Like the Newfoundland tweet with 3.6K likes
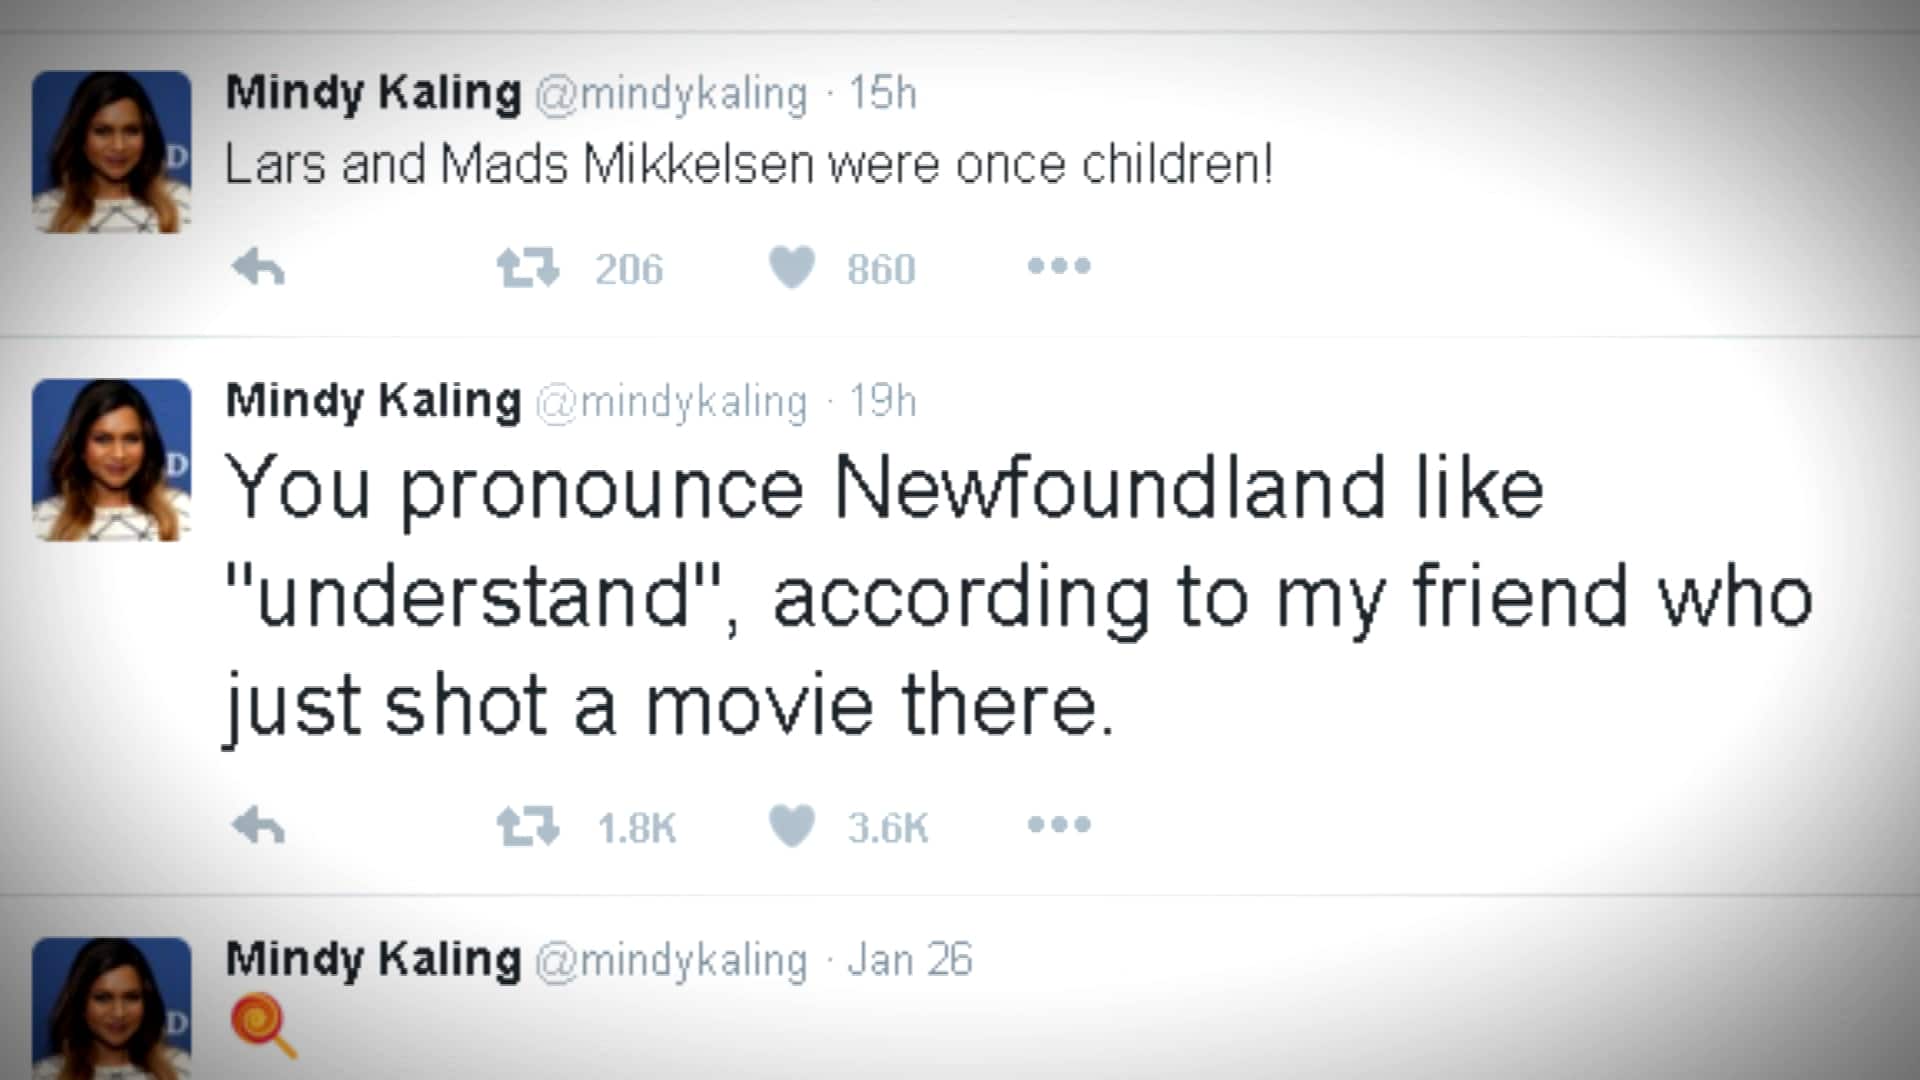The height and width of the screenshot is (1080, 1920). pos(792,826)
